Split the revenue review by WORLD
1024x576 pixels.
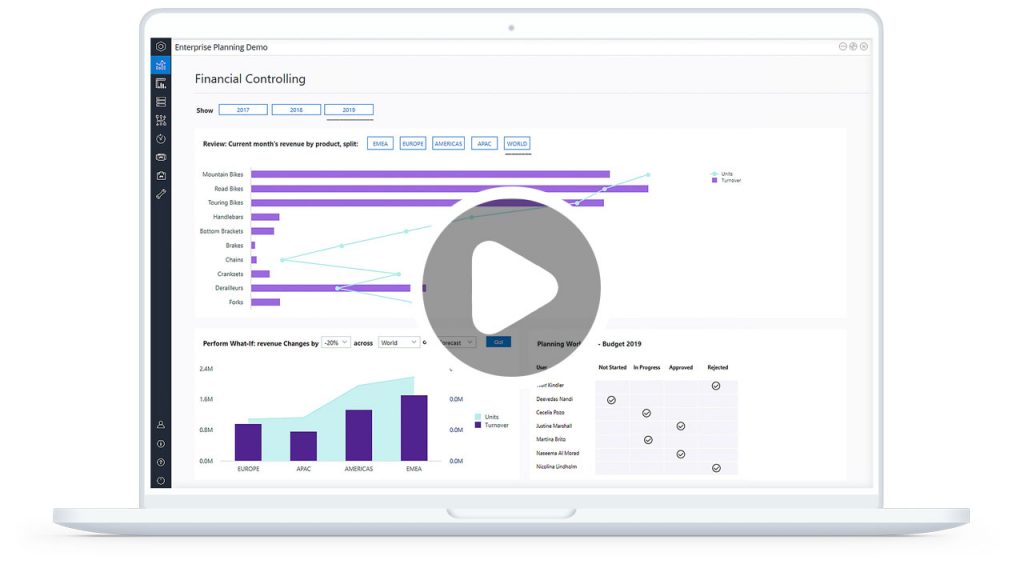coord(517,144)
